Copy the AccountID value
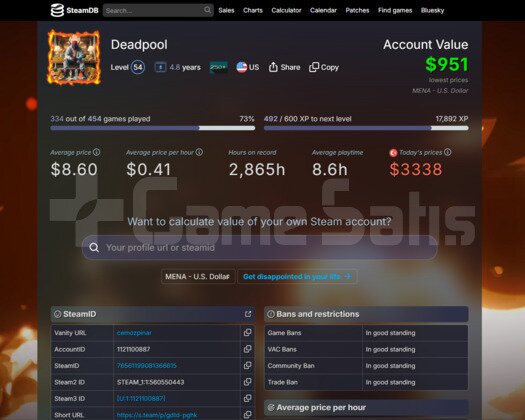This screenshot has width=525, height=420. (x=247, y=349)
